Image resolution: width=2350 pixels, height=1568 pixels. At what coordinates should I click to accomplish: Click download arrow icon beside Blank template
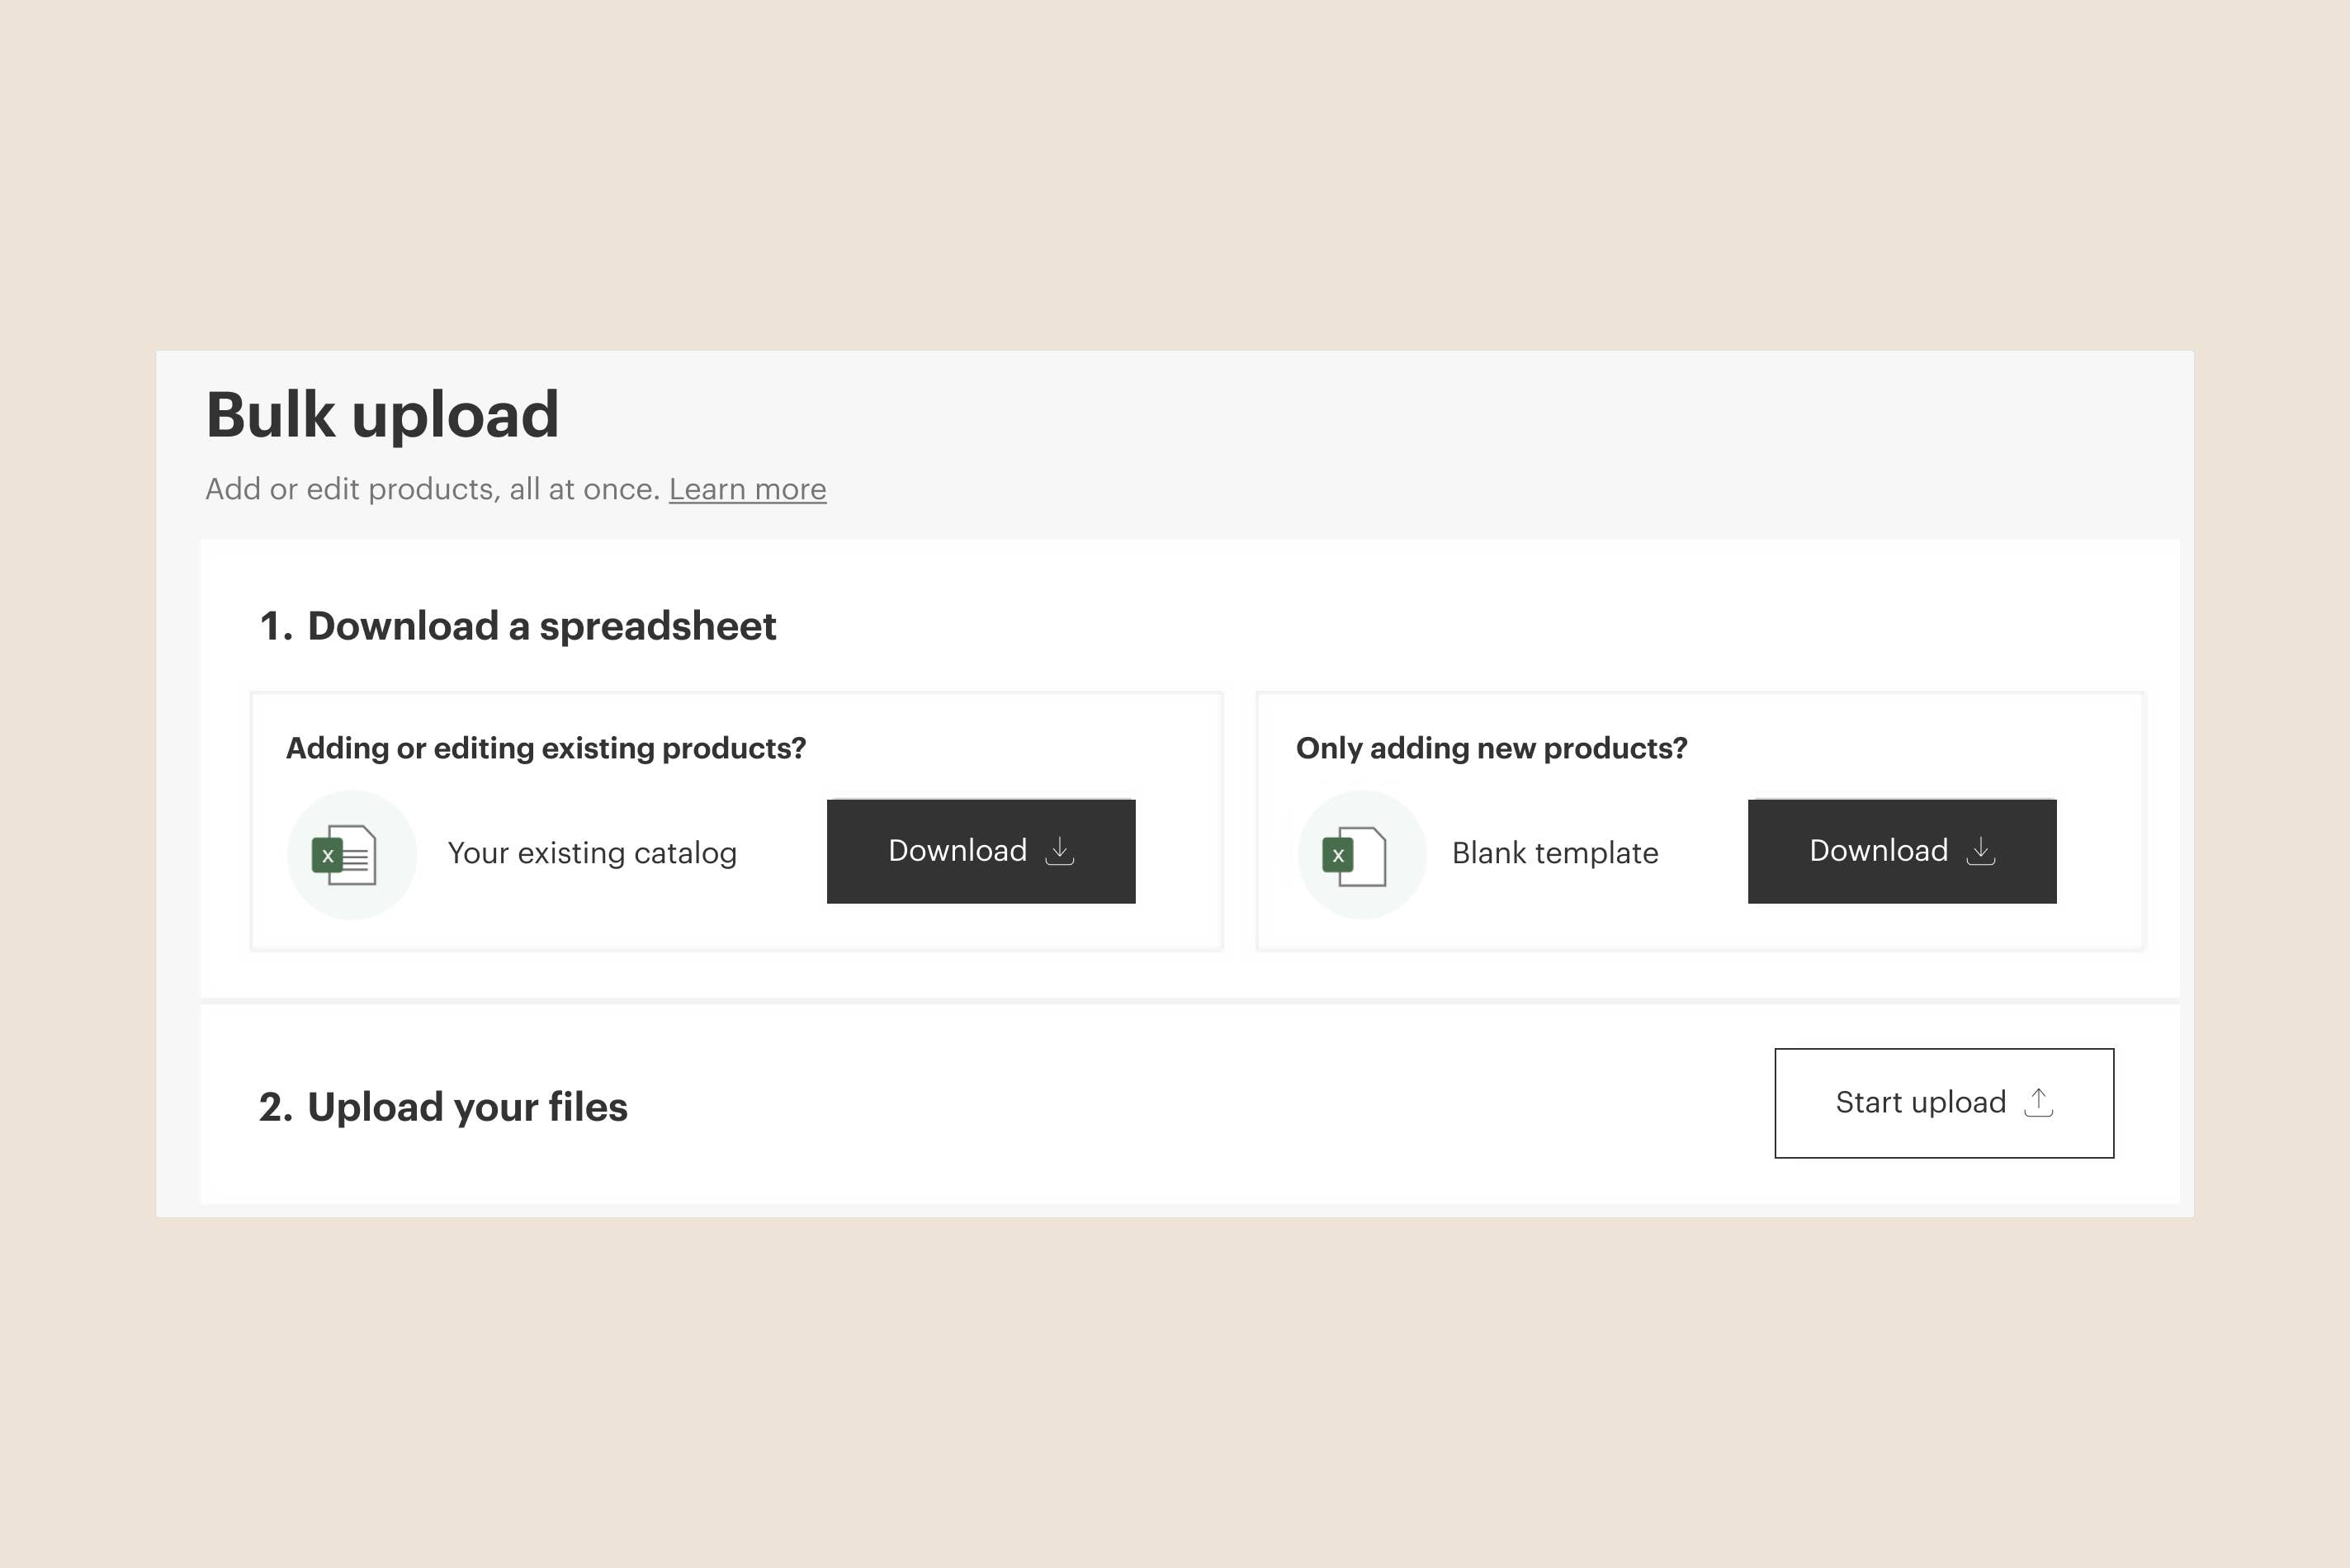pos(1980,851)
